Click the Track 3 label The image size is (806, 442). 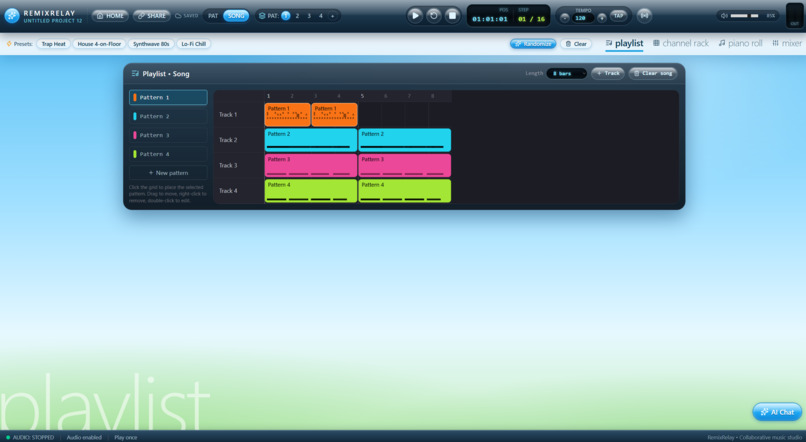point(228,165)
